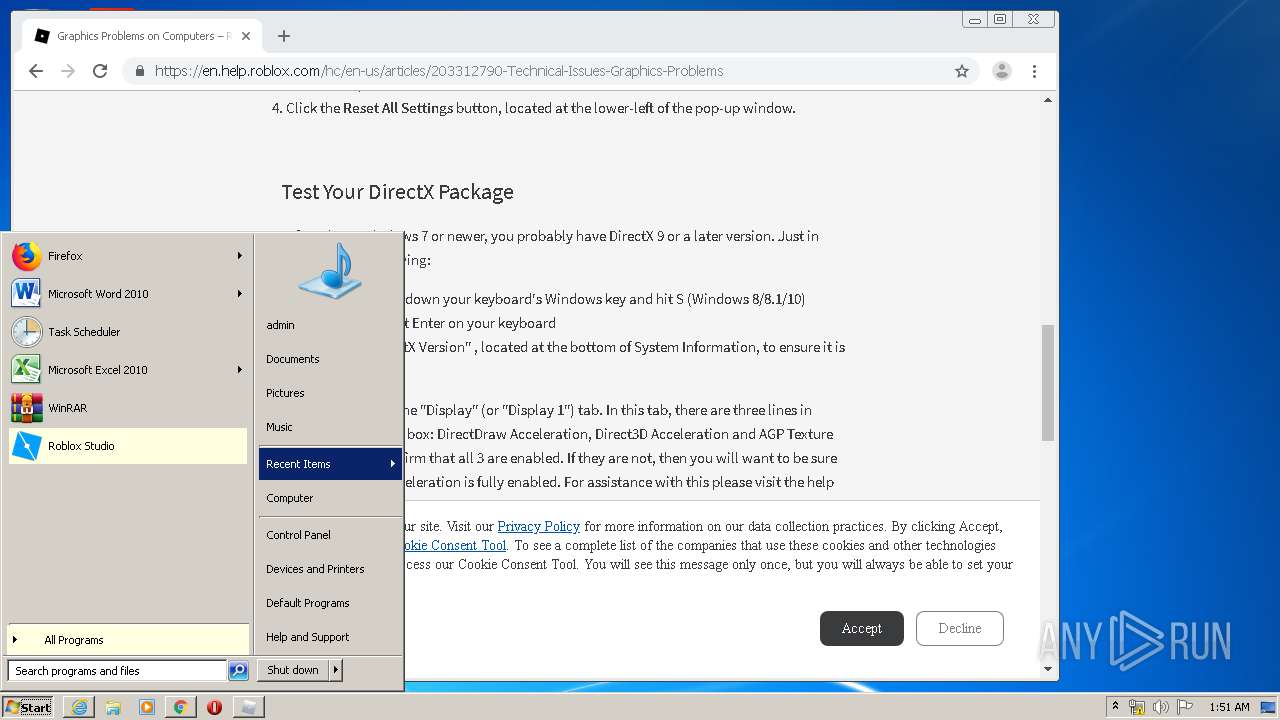Open Task Scheduler icon
Image resolution: width=1280 pixels, height=720 pixels.
(27, 332)
